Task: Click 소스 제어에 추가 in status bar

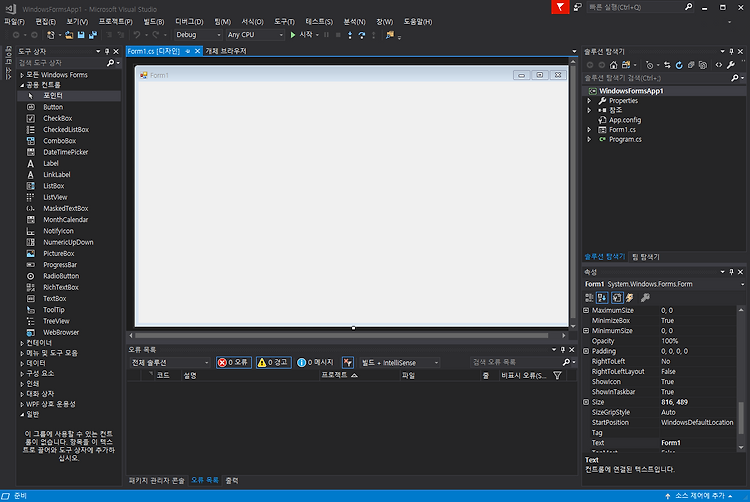Action: pos(700,496)
